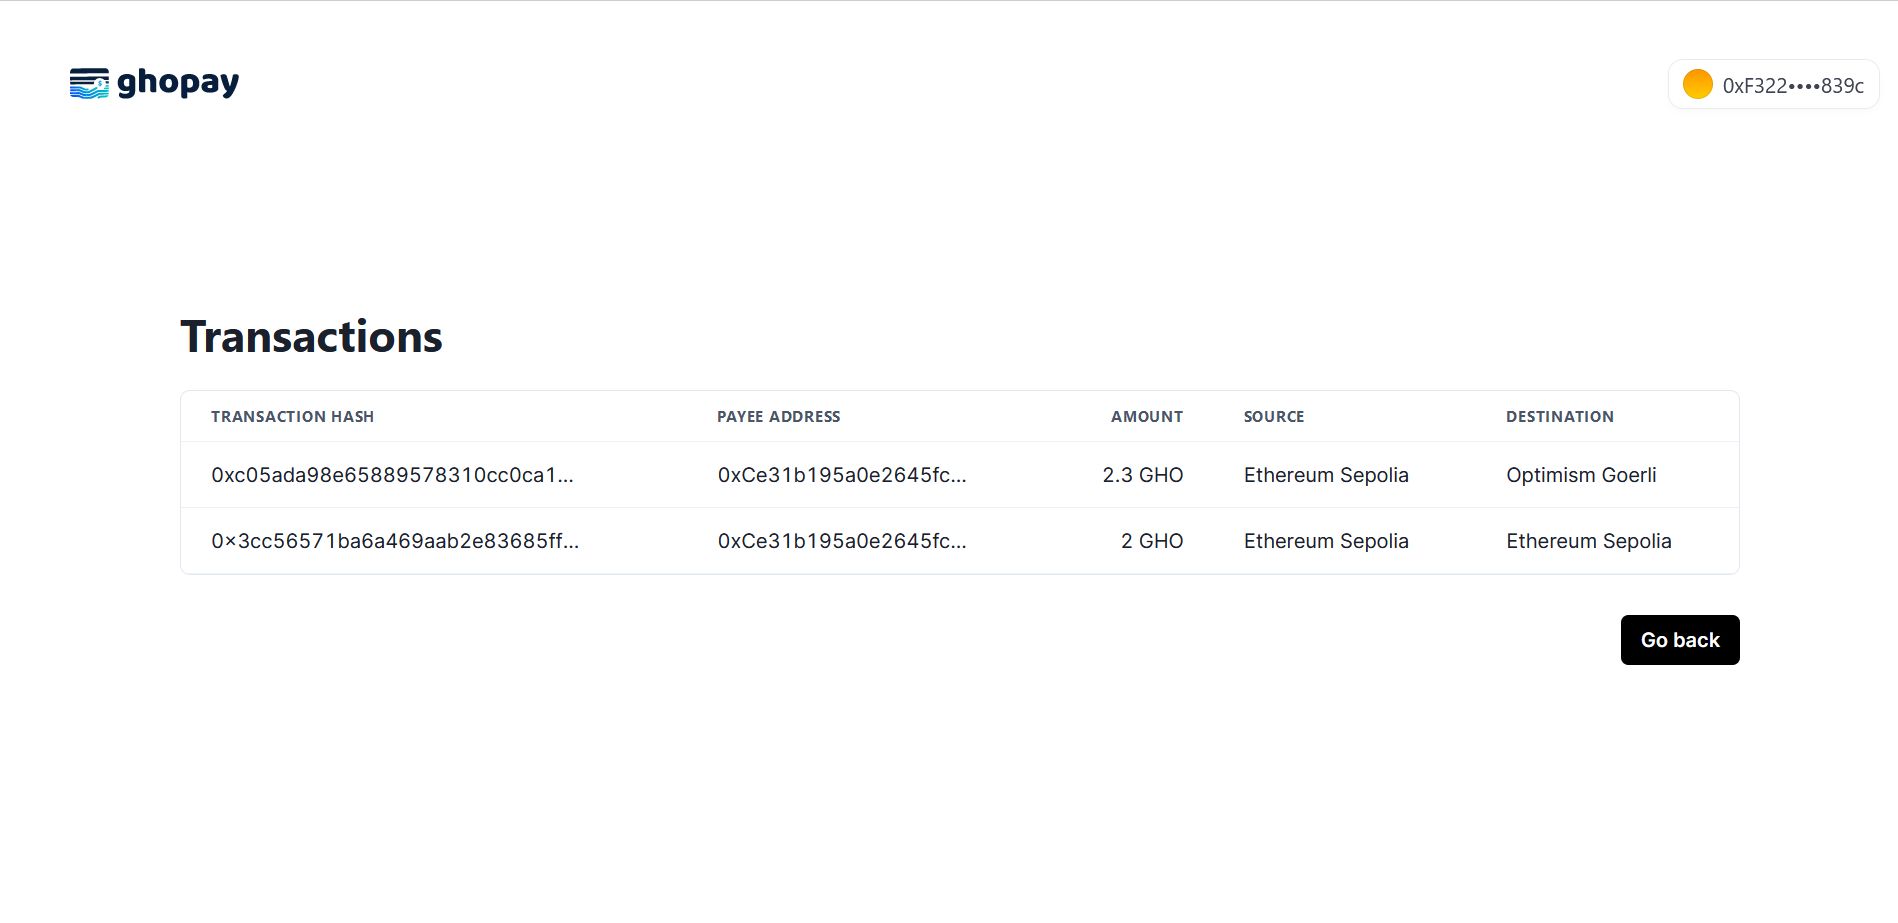
Task: Click the ghopay brand name text
Action: pos(178,83)
